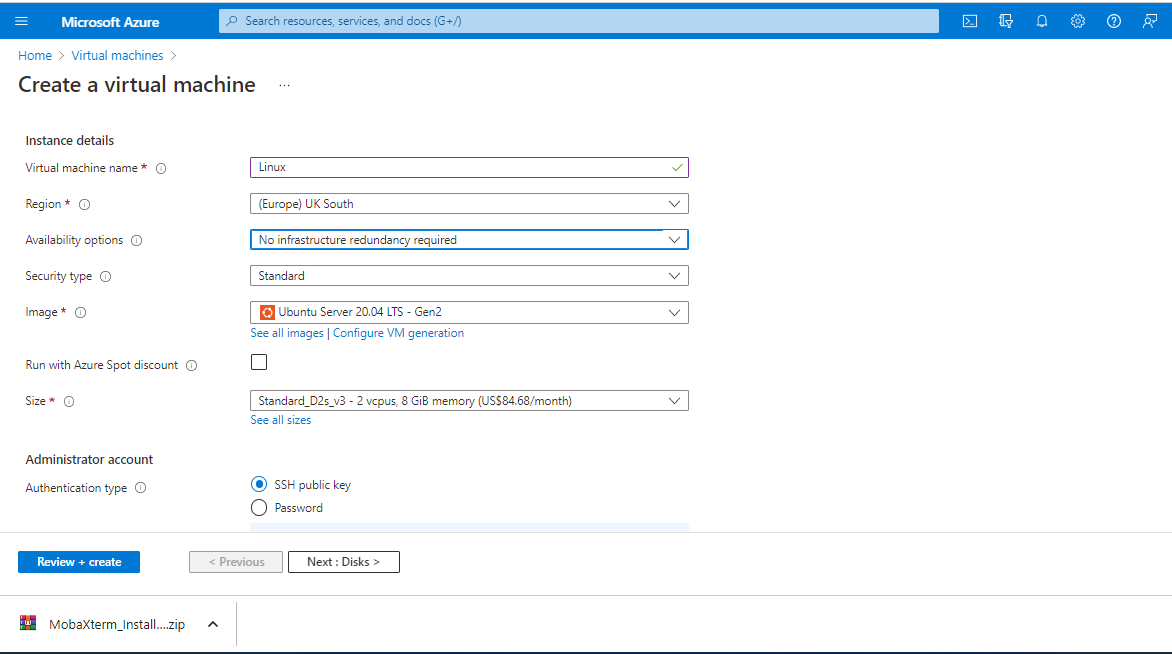Viewport: 1172px width, 654px height.
Task: Click the Virtual machine name field
Action: click(x=469, y=167)
